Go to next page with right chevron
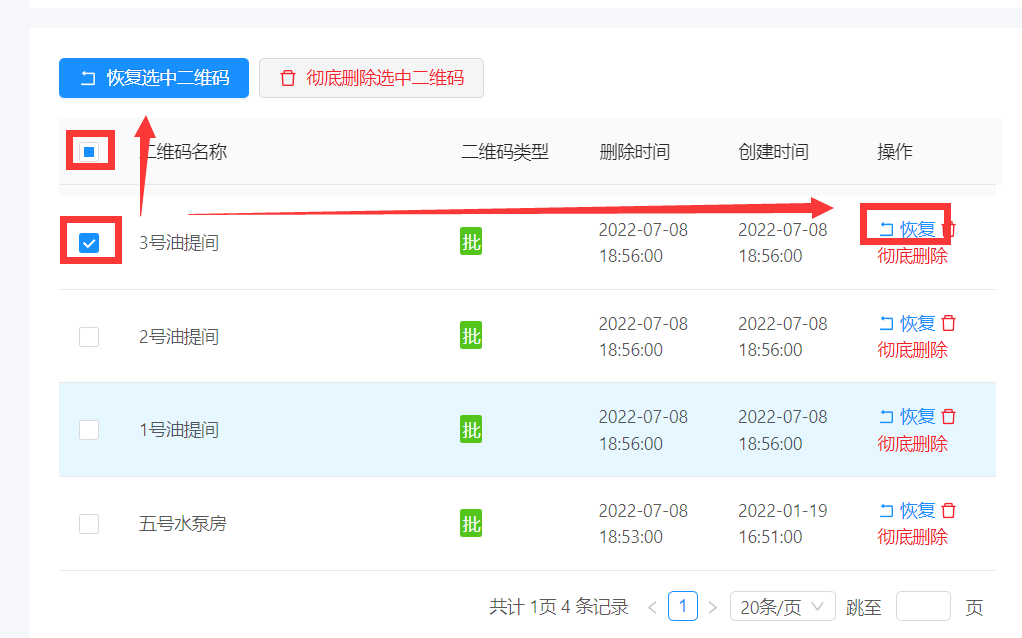This screenshot has width=1022, height=638. click(713, 607)
